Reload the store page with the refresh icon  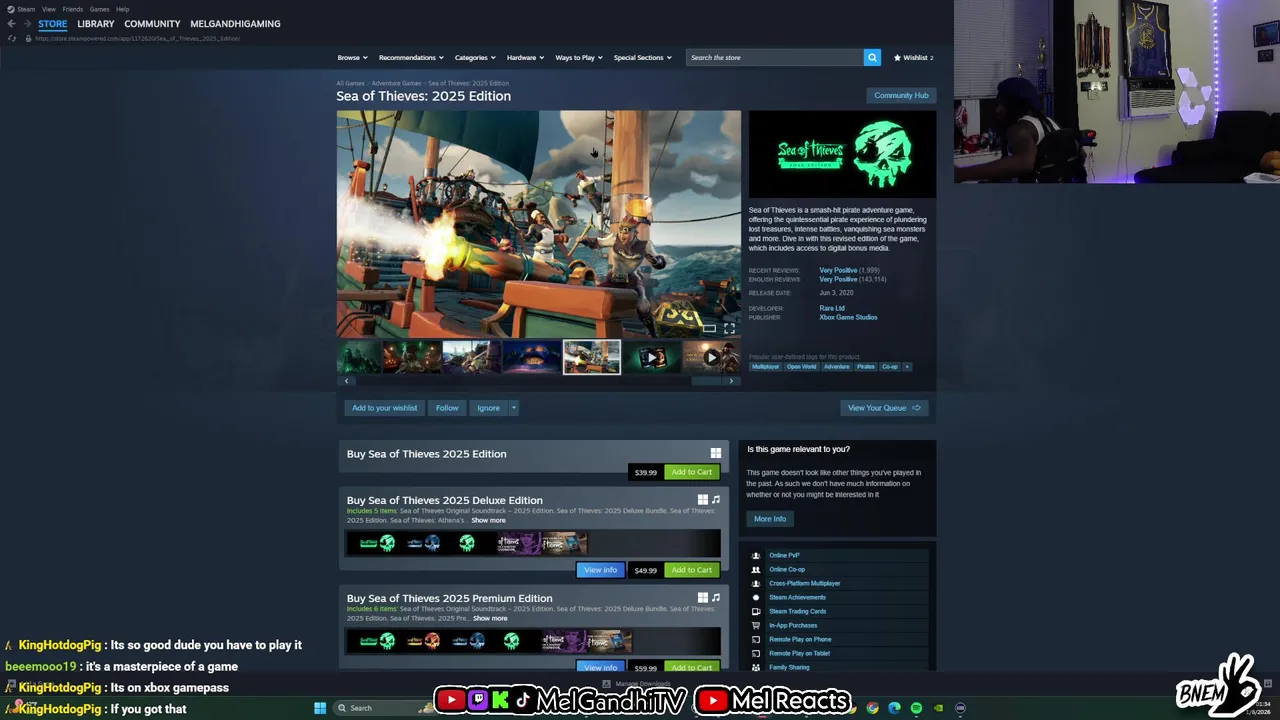click(12, 38)
